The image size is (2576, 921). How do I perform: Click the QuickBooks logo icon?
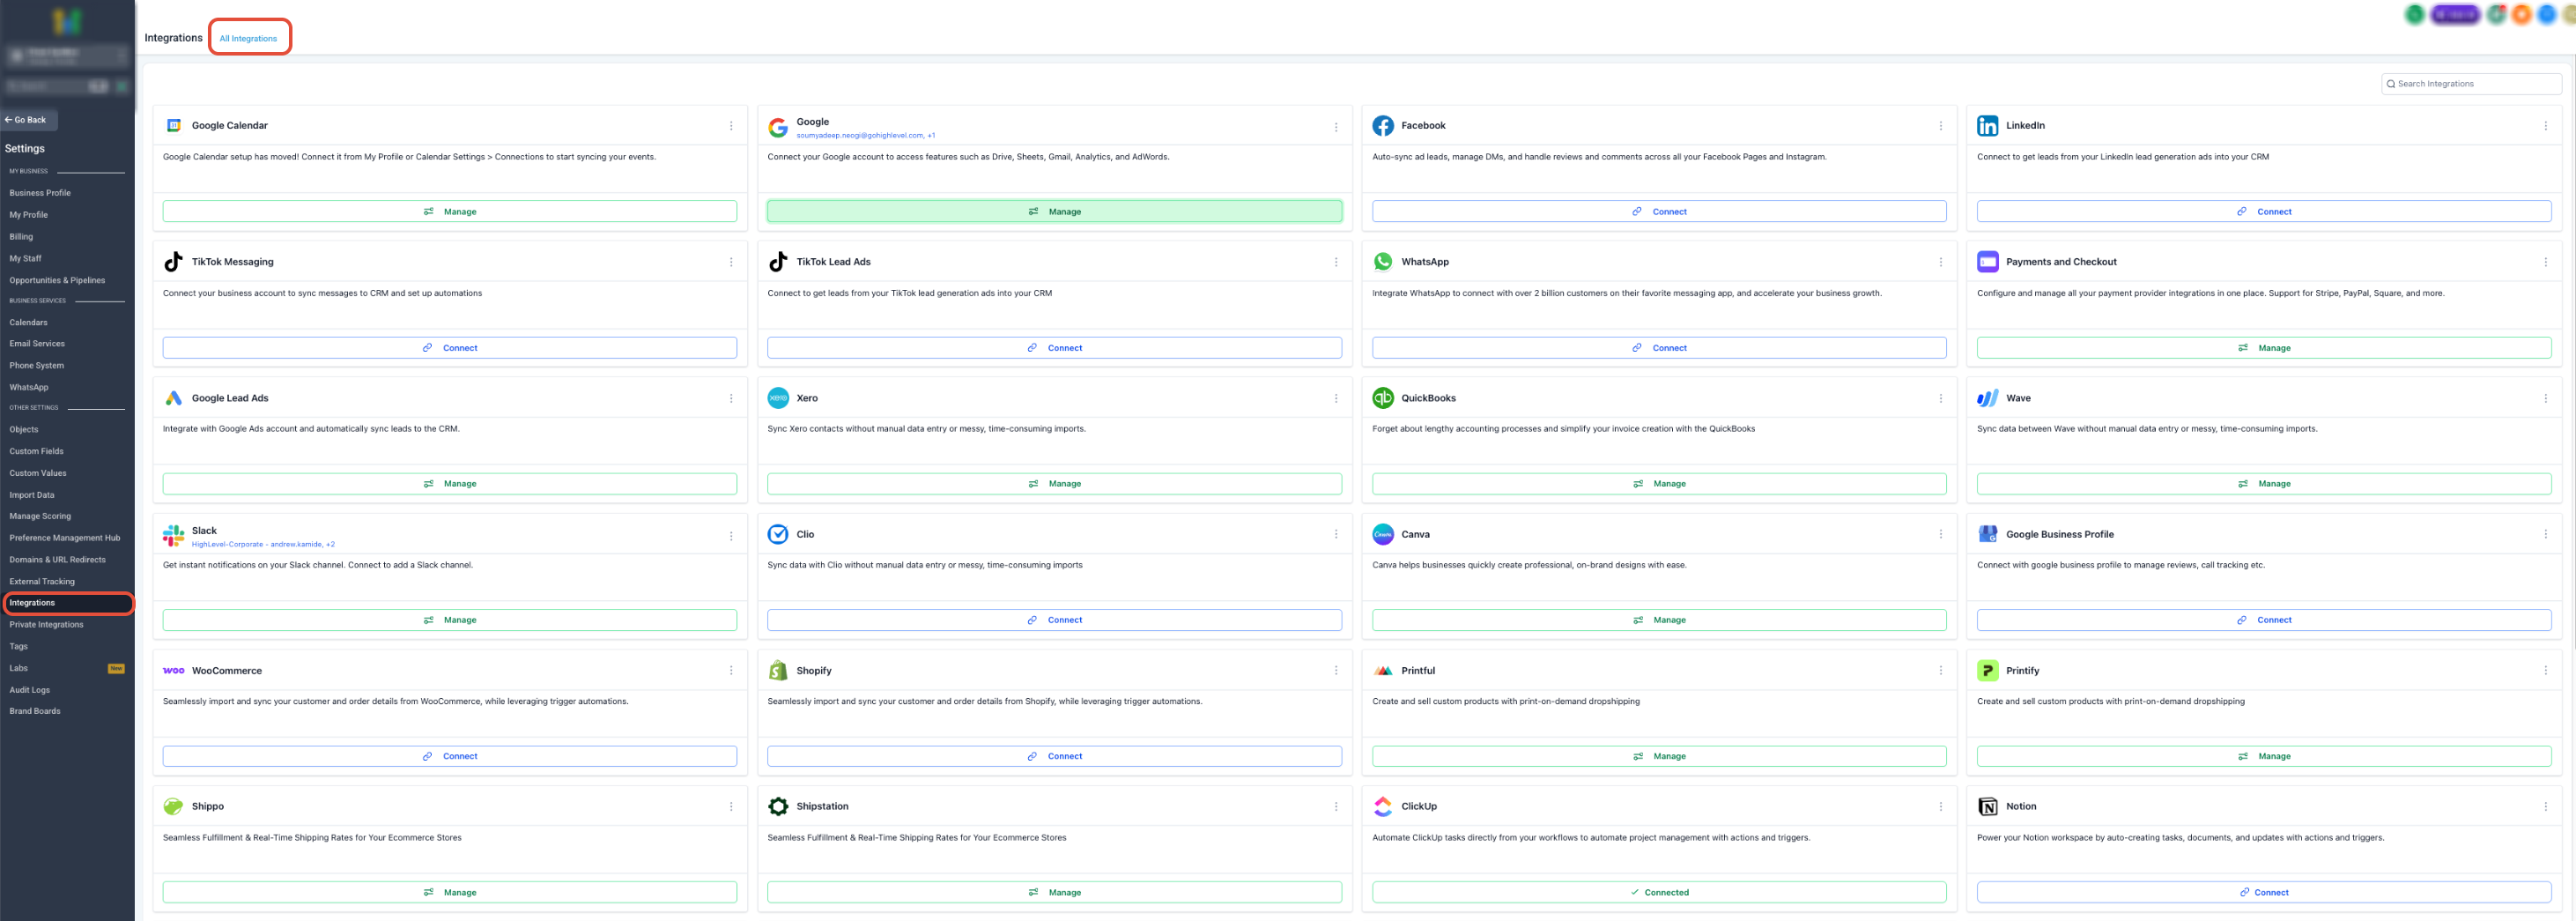pos(1383,398)
